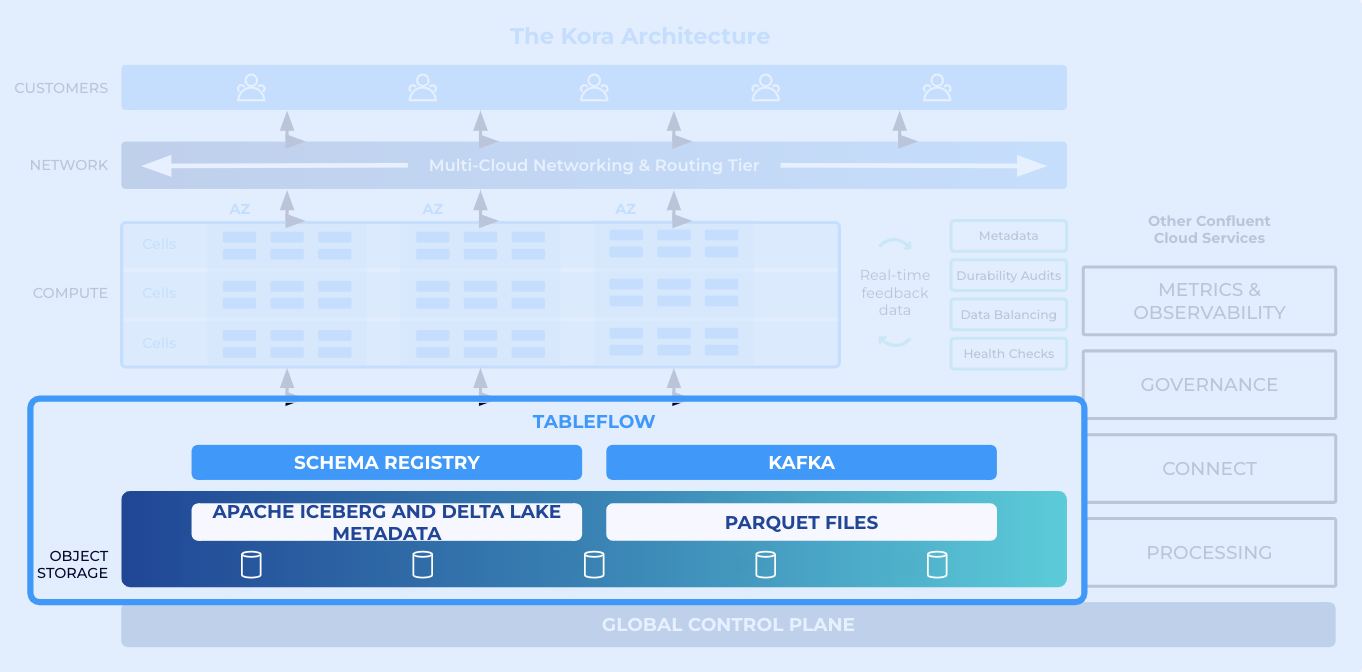1362x672 pixels.
Task: Click the Health Checks box
Action: 1008,354
